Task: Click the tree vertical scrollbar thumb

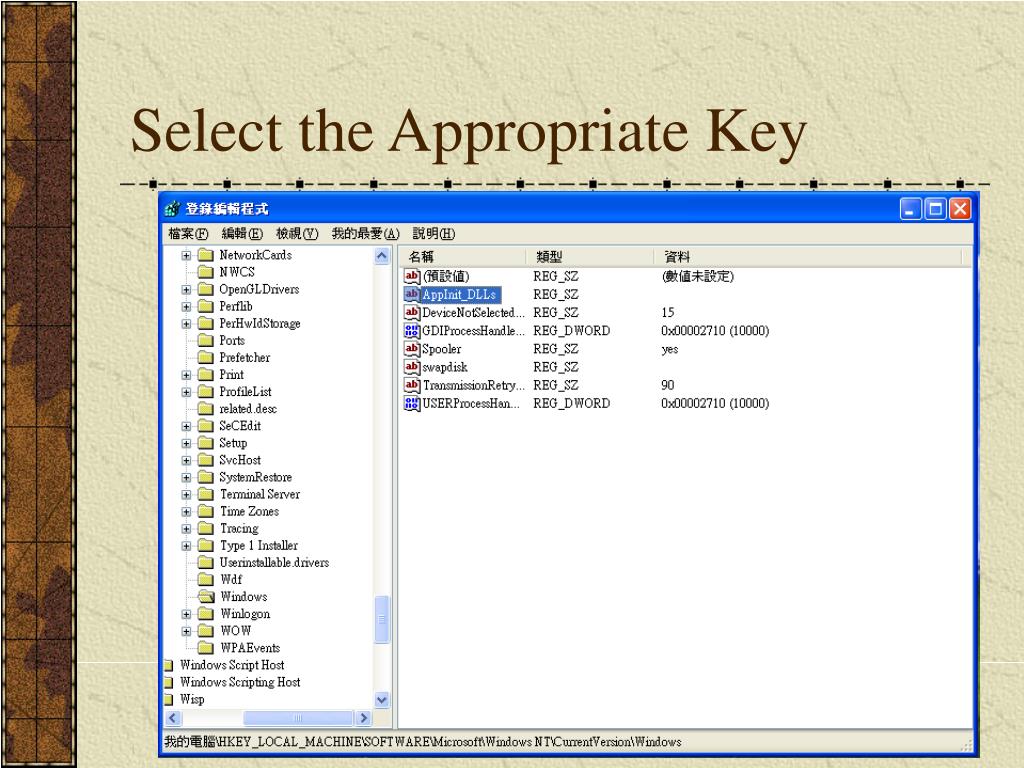Action: click(382, 620)
